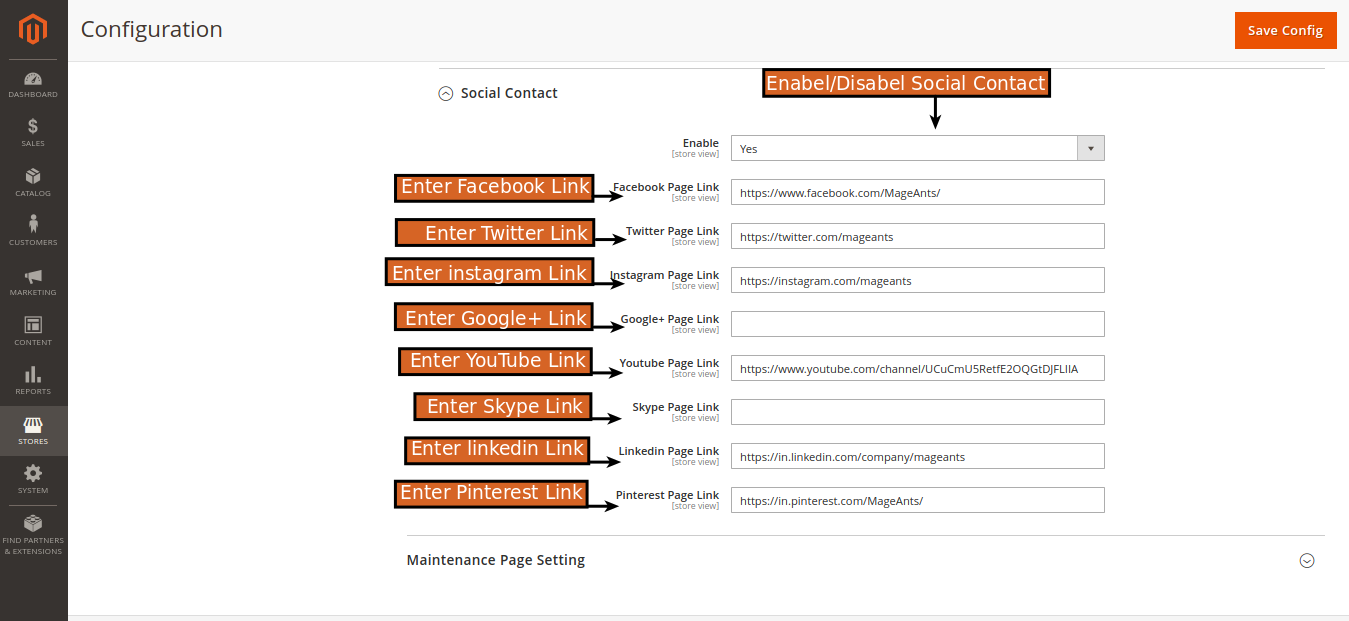Focus the empty Google+ Page Link field
The width and height of the screenshot is (1349, 621).
(917, 324)
